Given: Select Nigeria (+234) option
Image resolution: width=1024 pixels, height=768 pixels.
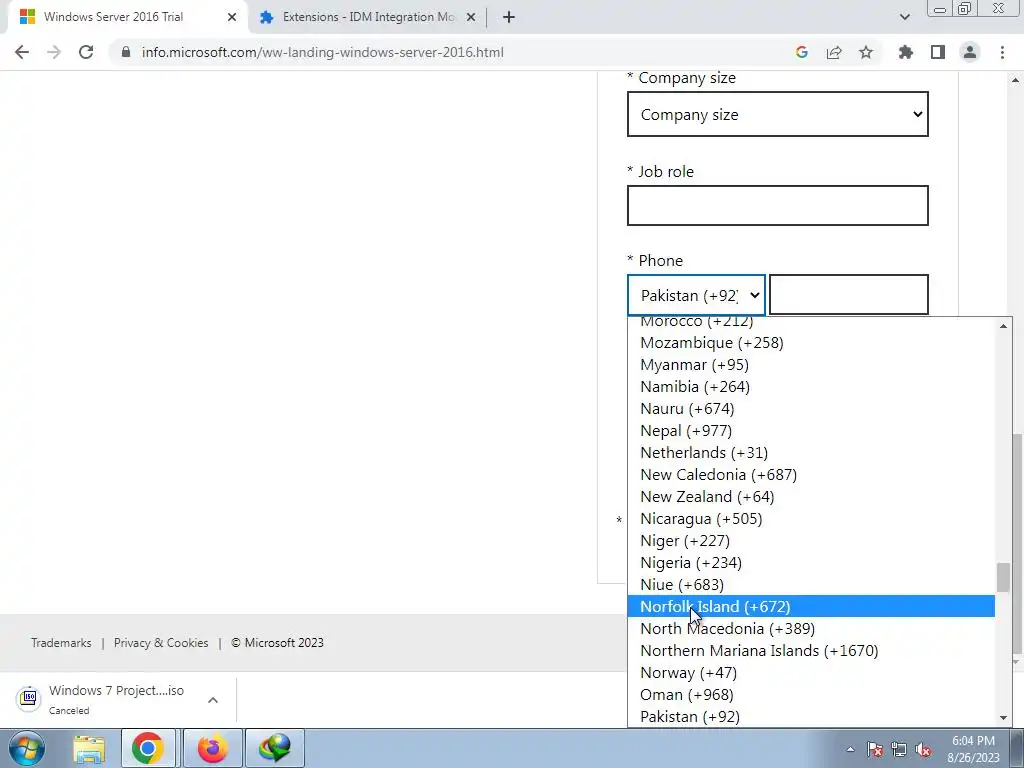Looking at the screenshot, I should [x=811, y=563].
